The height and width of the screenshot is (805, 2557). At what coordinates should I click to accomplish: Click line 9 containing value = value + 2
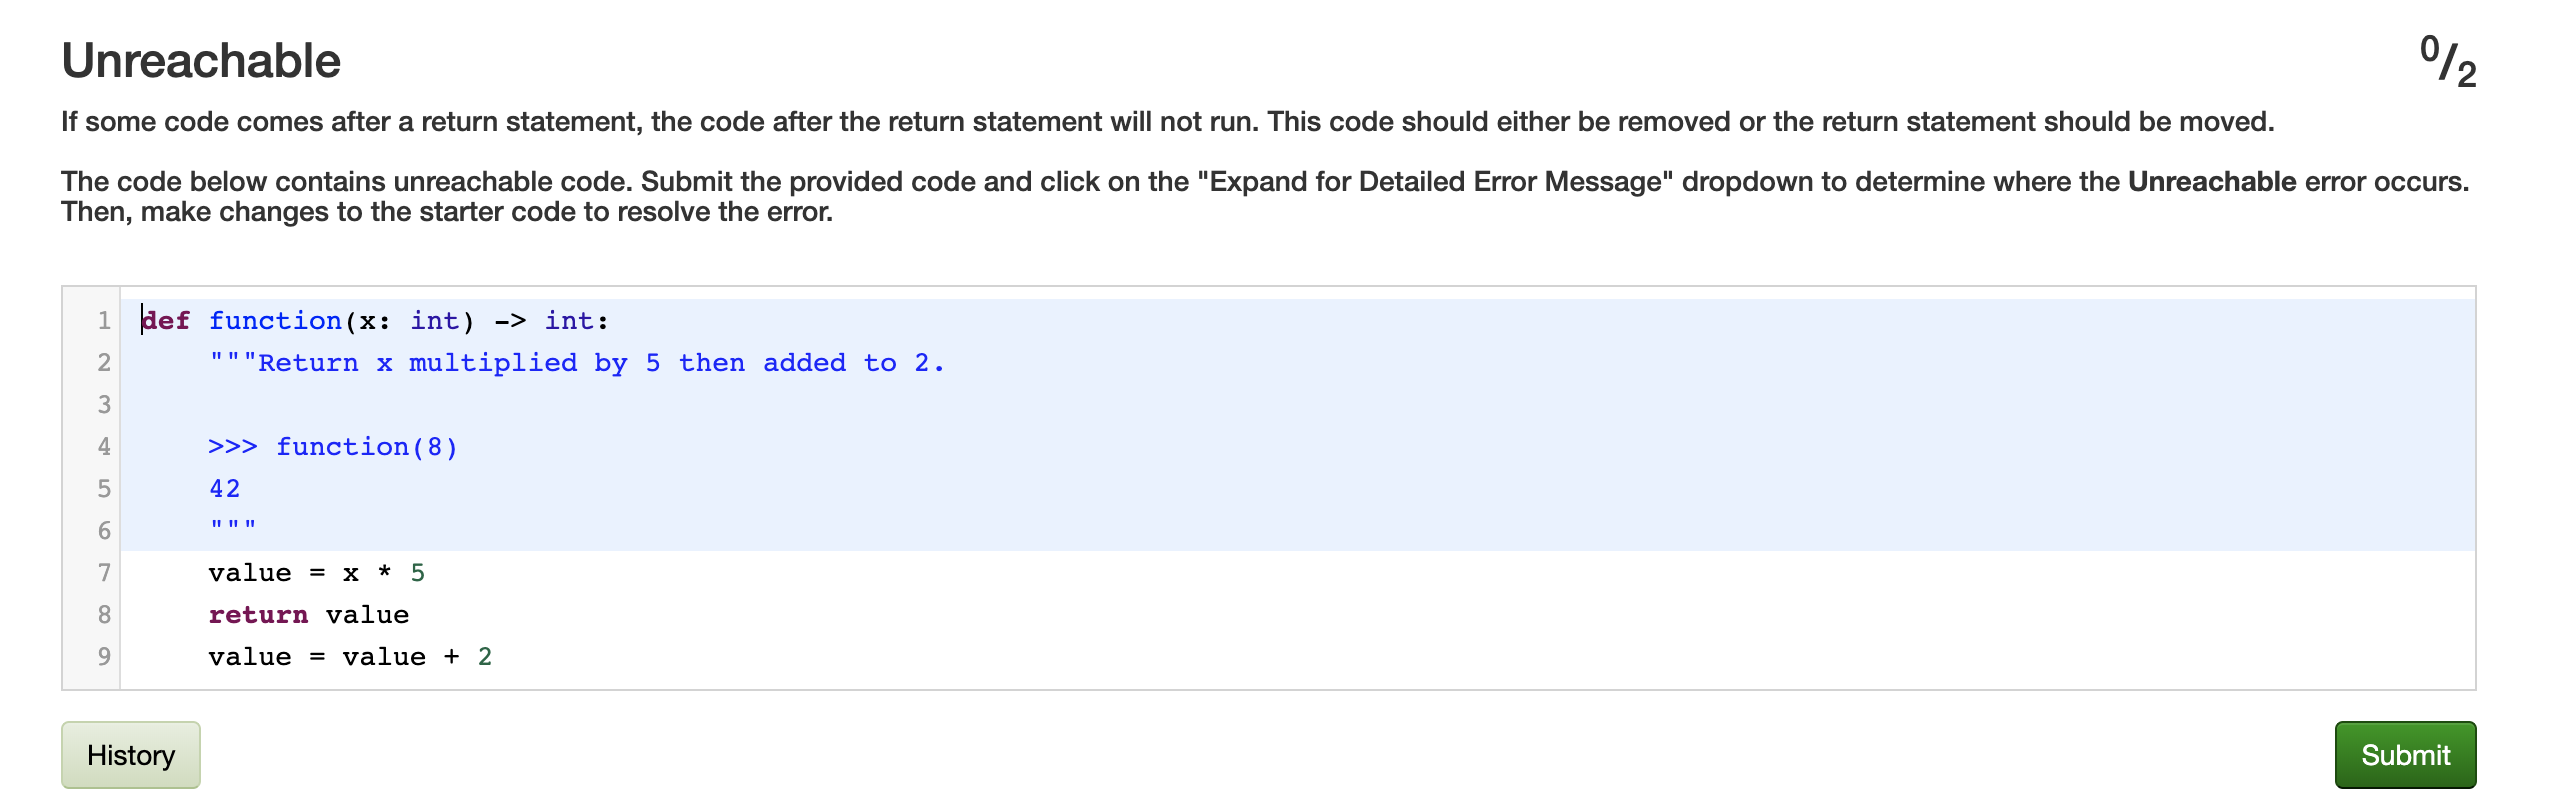point(349,656)
